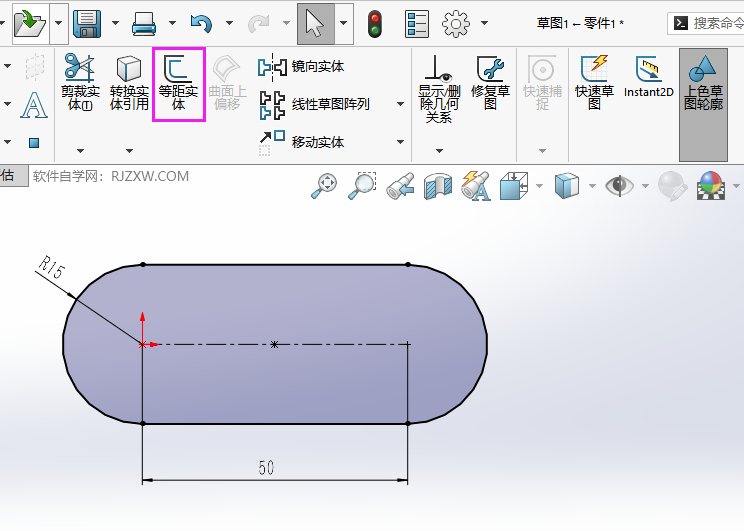Expand the Hide/Show Items dropdown arrow

pyautogui.click(x=645, y=186)
